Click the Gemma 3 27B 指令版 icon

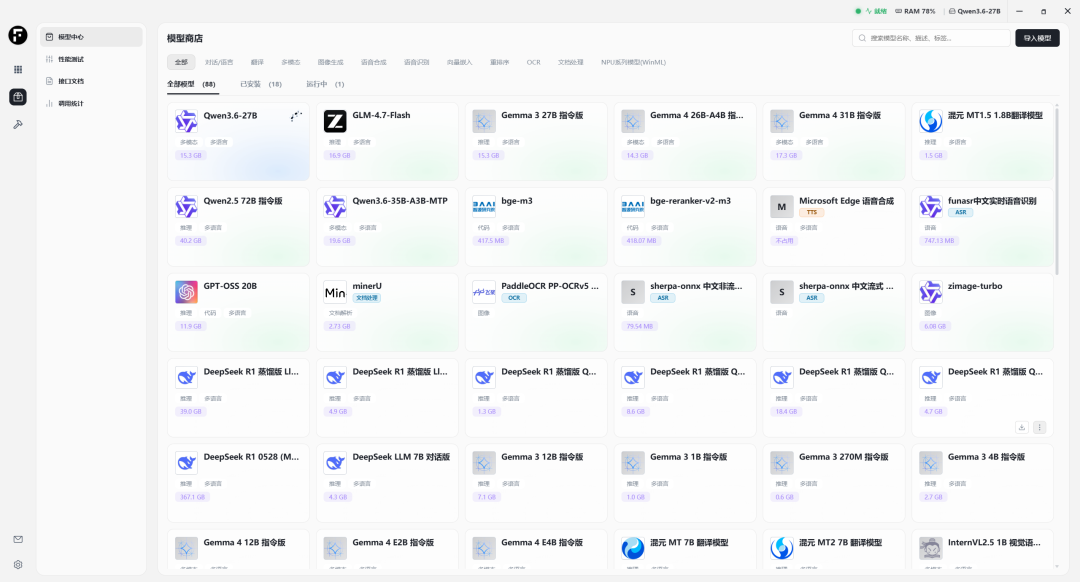point(484,121)
